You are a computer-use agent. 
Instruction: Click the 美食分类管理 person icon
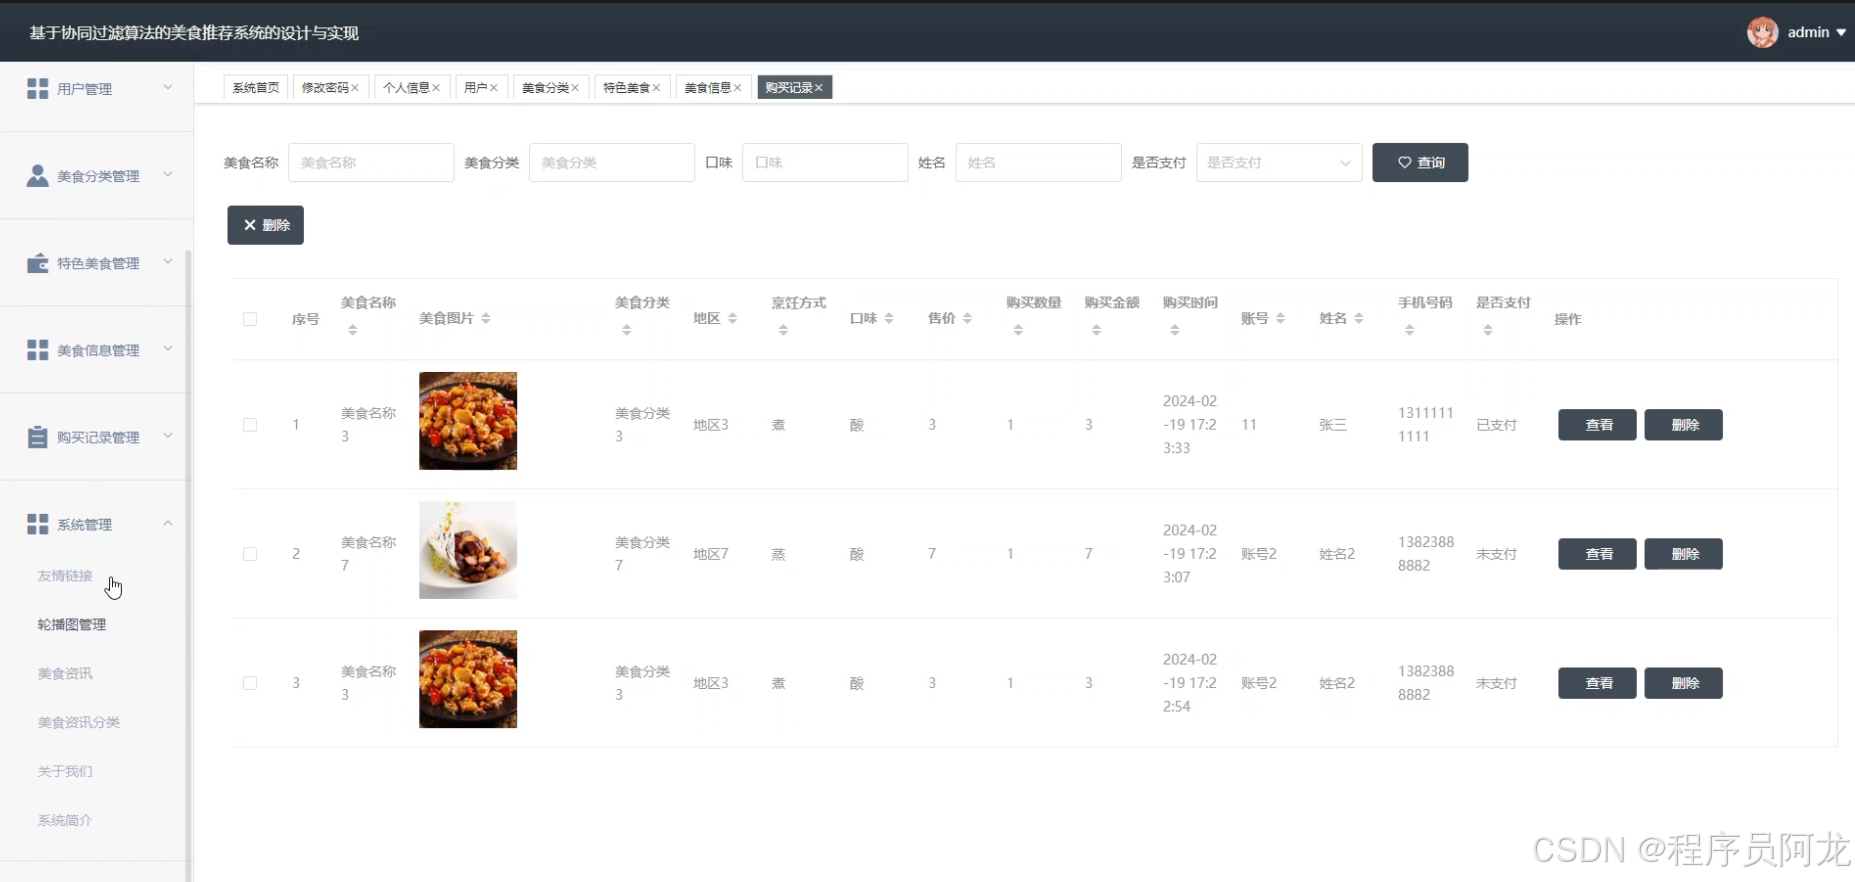(37, 176)
